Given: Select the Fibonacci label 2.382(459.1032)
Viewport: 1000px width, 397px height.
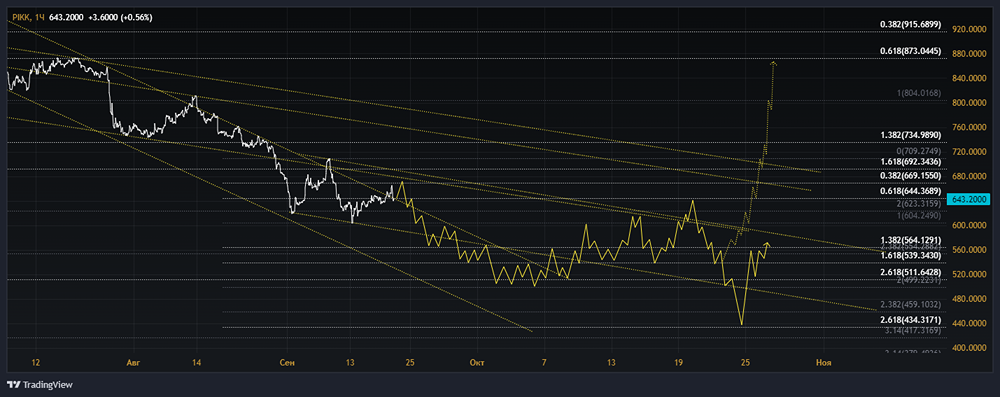Looking at the screenshot, I should (911, 304).
